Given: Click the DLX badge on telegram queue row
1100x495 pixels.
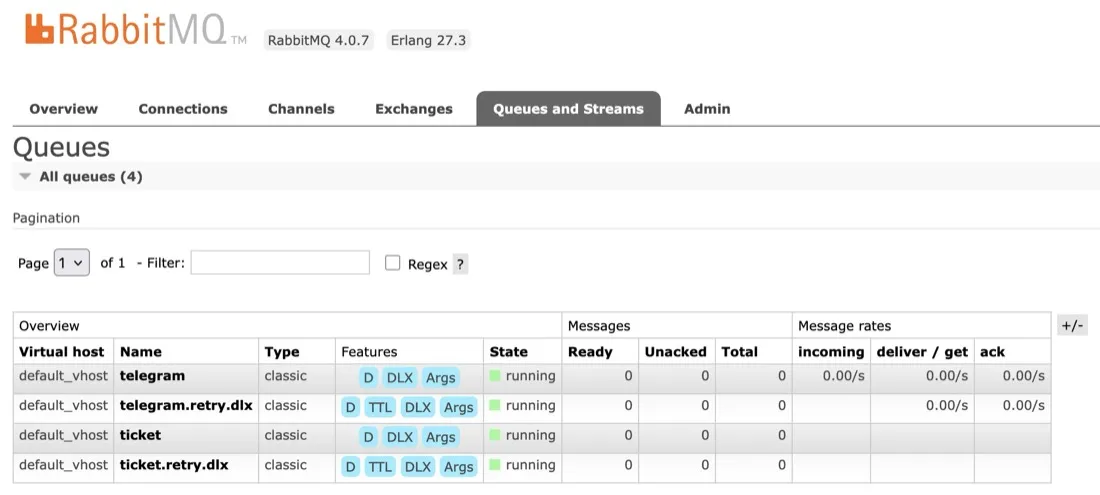Looking at the screenshot, I should coord(399,377).
